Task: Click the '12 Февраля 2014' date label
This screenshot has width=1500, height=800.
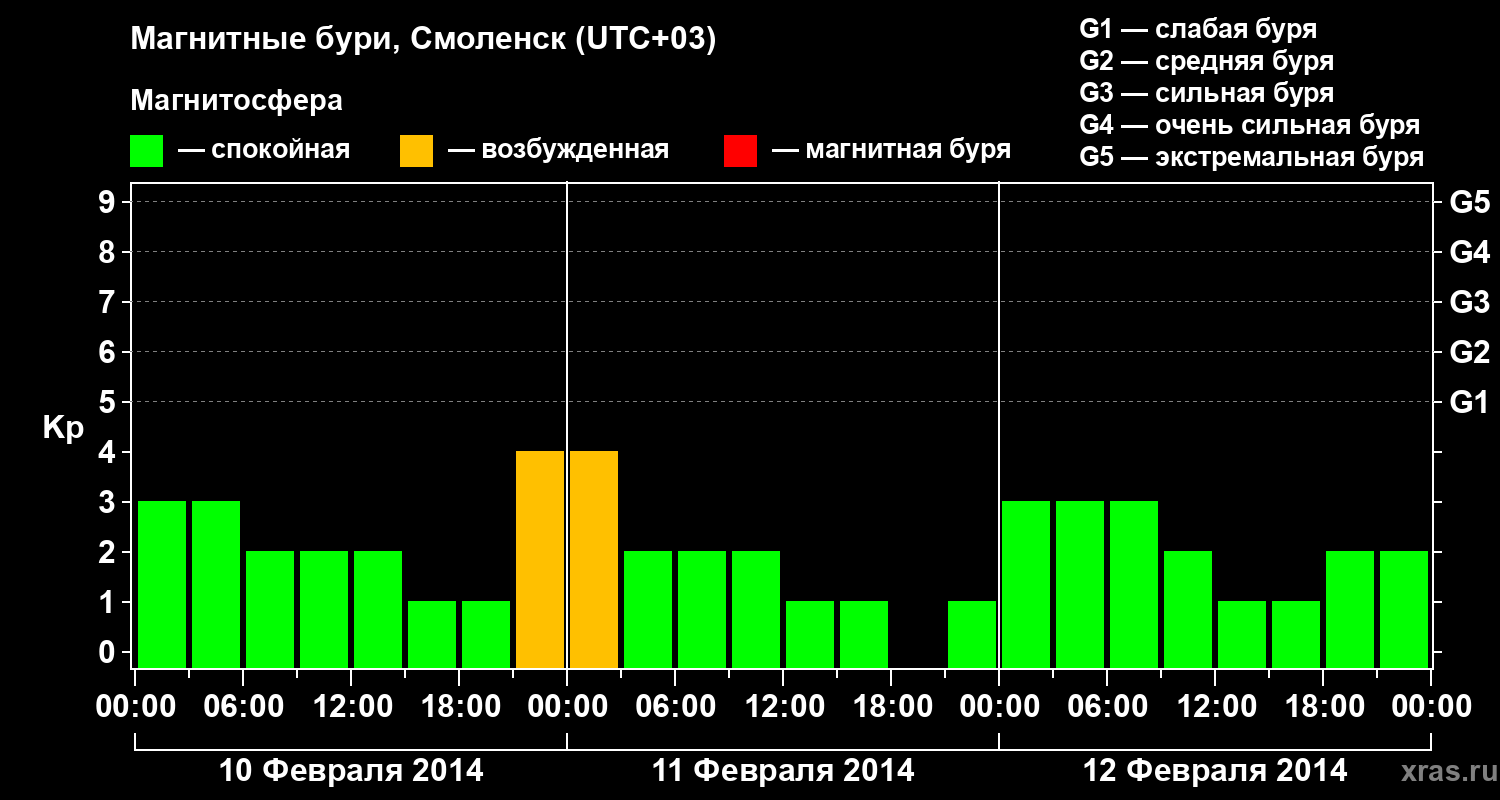Action: pyautogui.click(x=1215, y=771)
